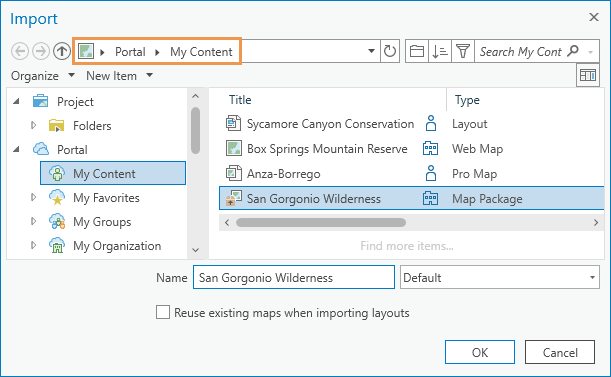Screen dimensions: 611x377
Task: Click the My Organization cloud icon
Action: tap(57, 246)
